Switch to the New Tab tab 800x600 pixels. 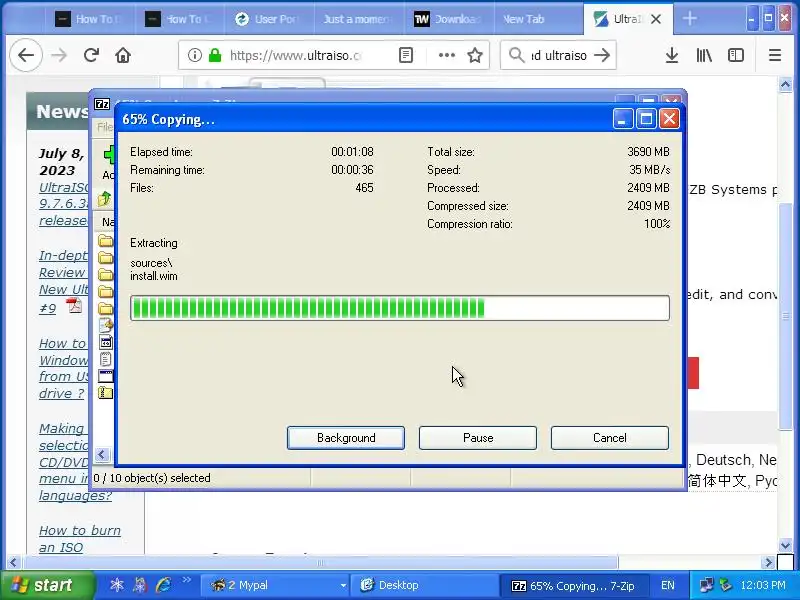[539, 19]
